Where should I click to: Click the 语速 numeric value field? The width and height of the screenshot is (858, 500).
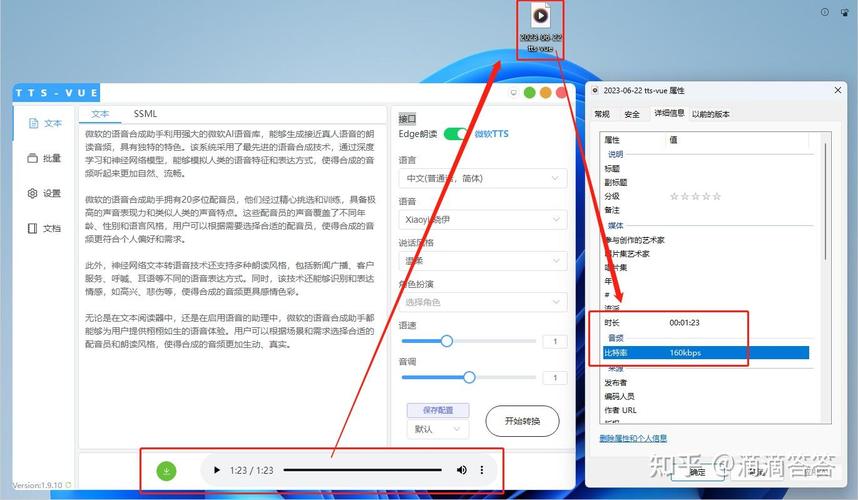pyautogui.click(x=555, y=341)
